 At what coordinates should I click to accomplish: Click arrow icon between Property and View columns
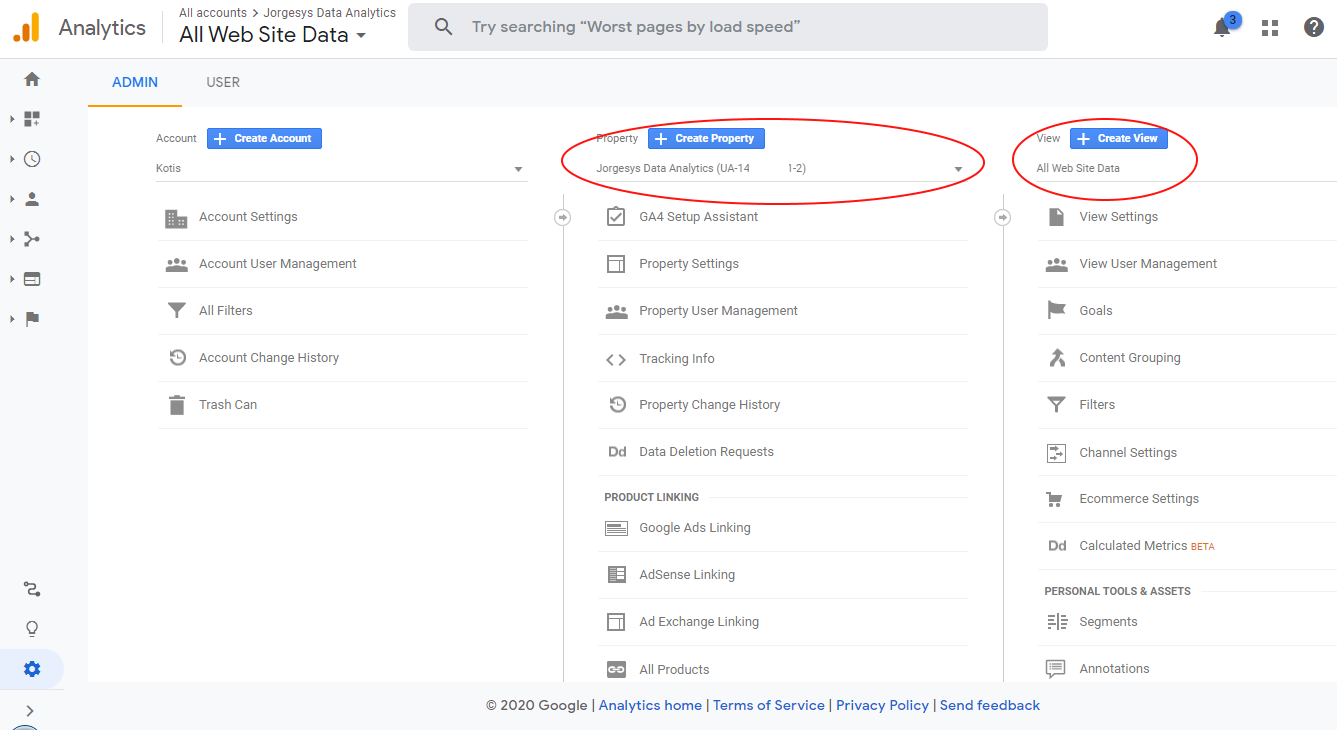click(1002, 217)
